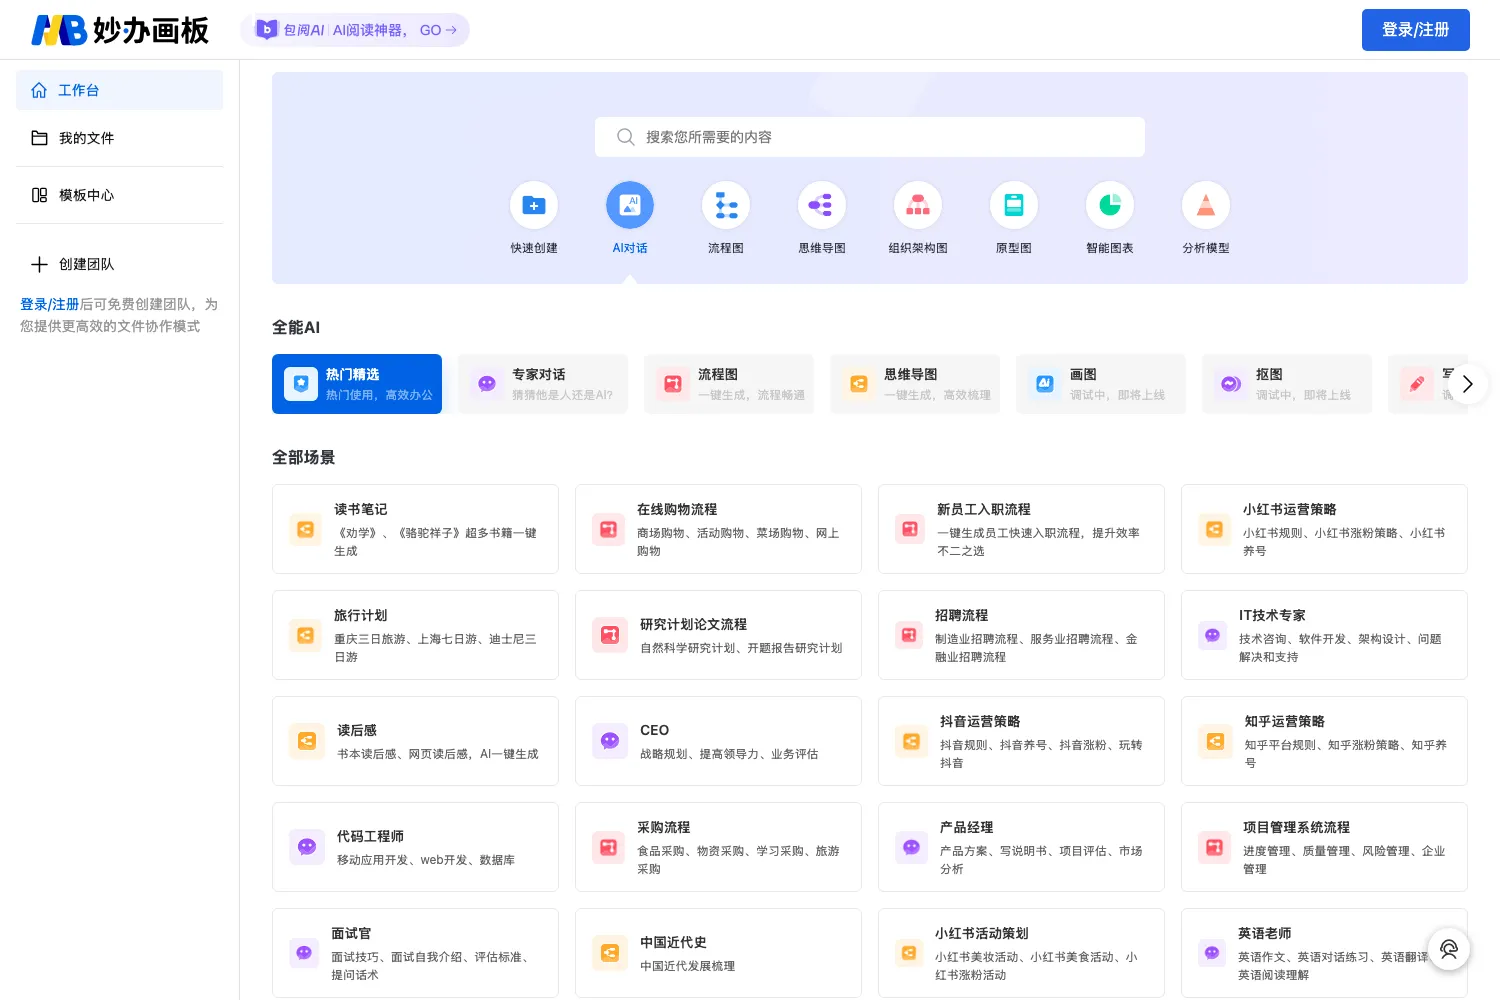The width and height of the screenshot is (1500, 1000).
Task: Open the 分析模型 analysis model icon
Action: point(1206,206)
